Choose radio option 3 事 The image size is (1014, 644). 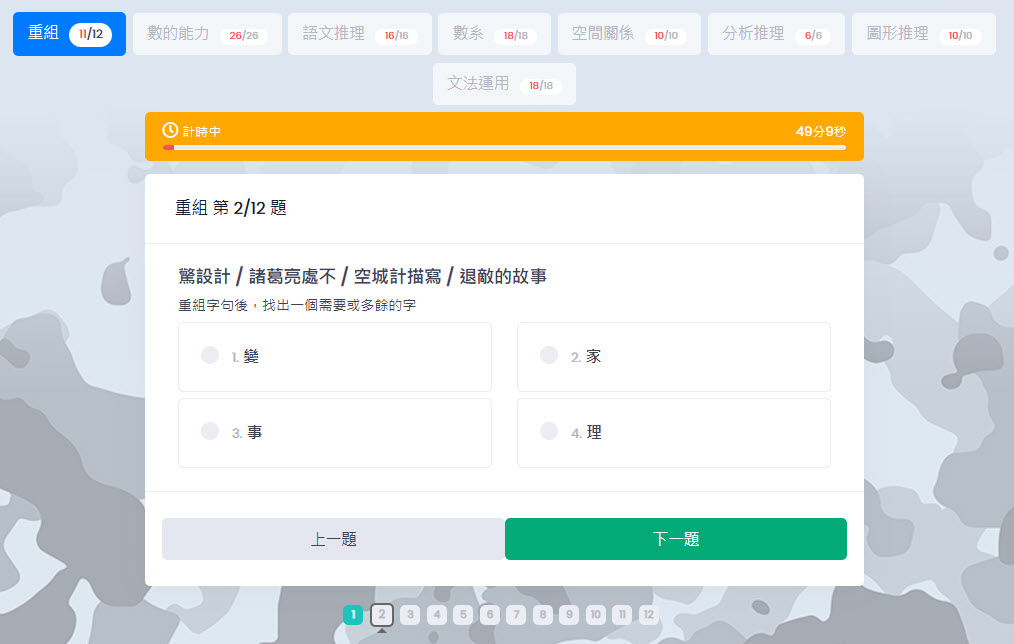[210, 431]
